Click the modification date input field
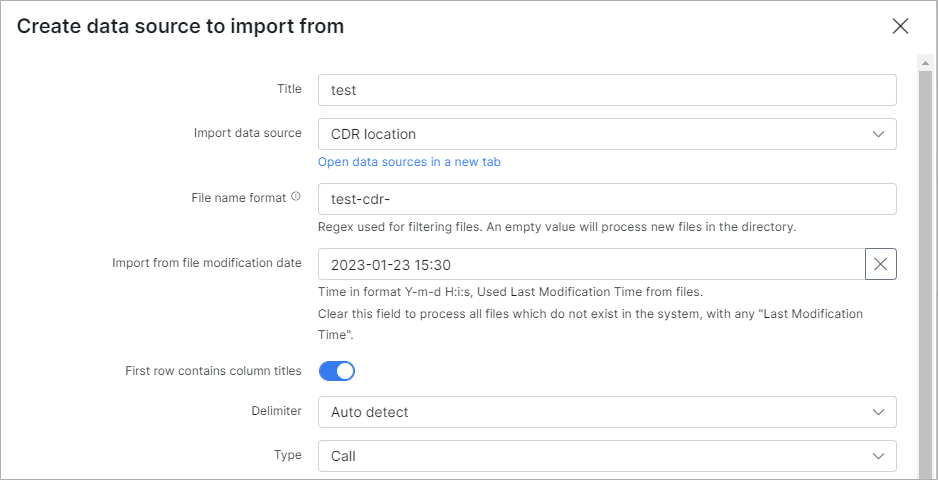Screen dimensions: 938x480 592,264
